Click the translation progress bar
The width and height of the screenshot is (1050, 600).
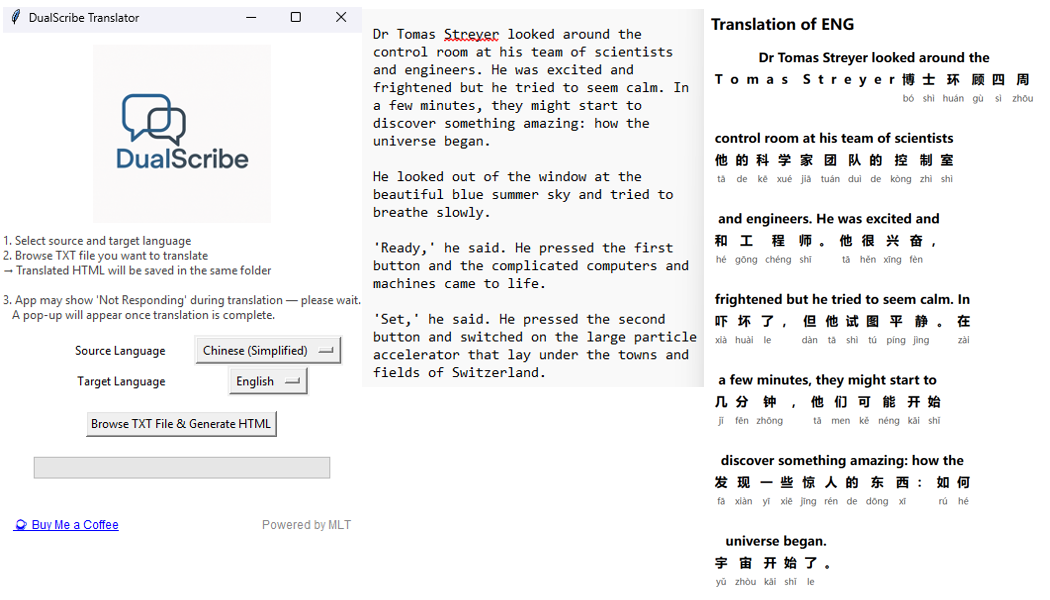(x=181, y=467)
